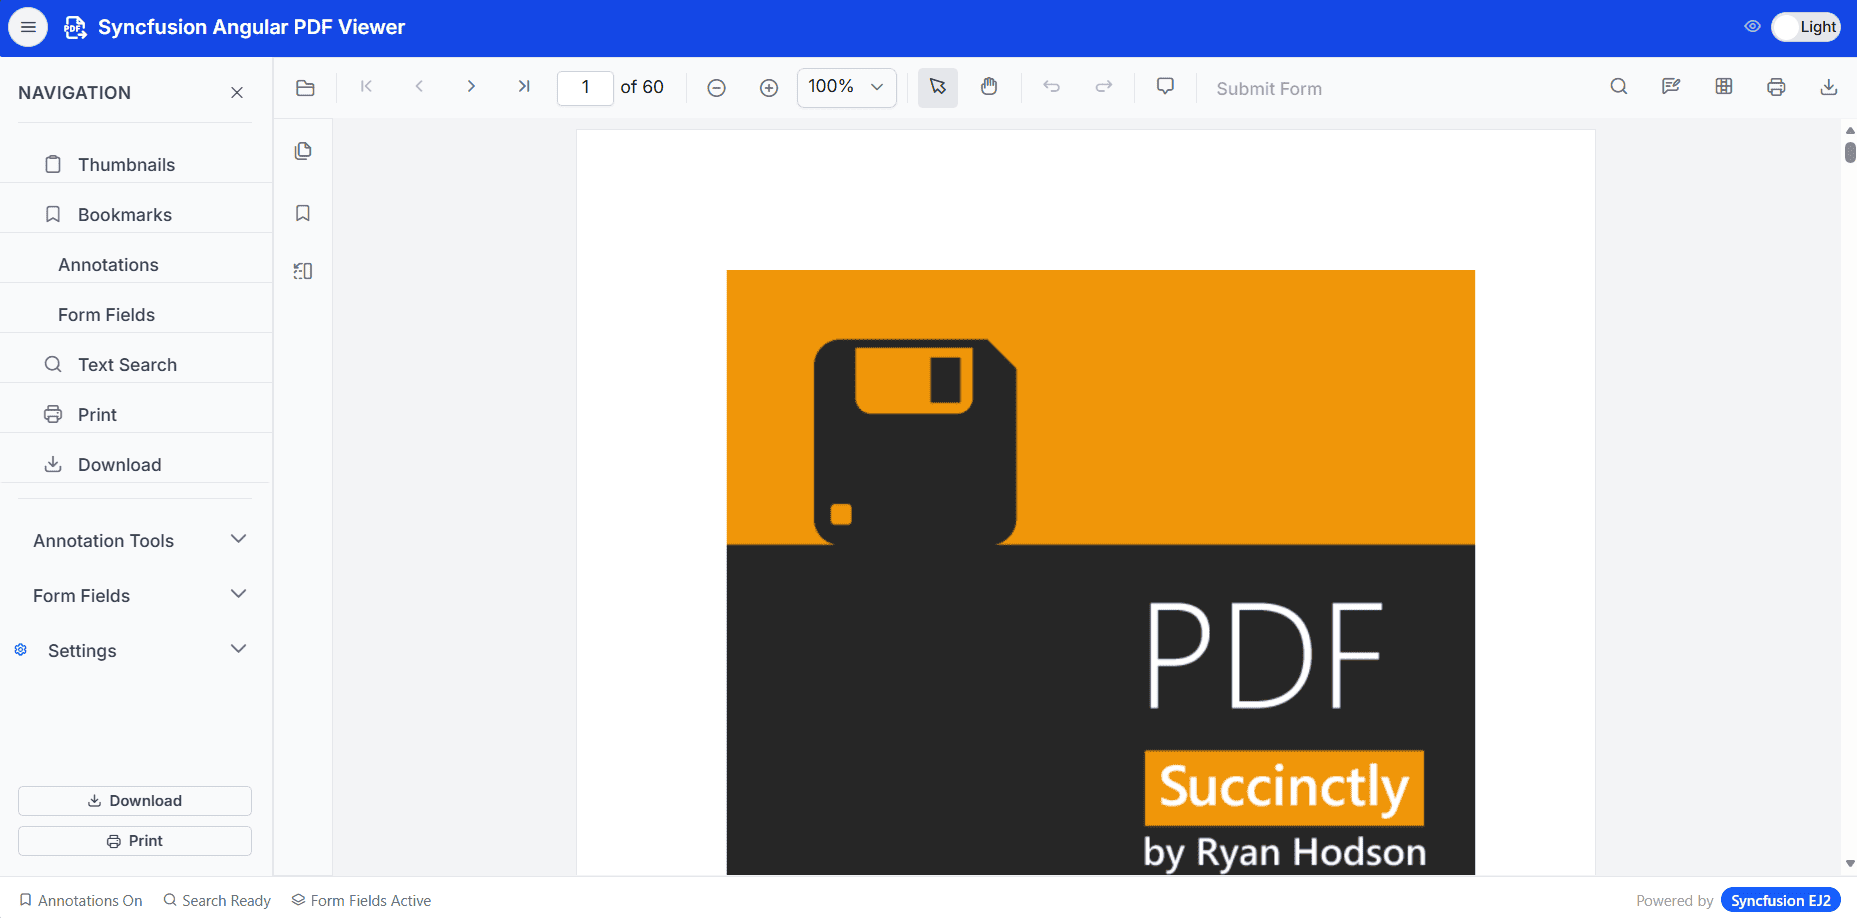This screenshot has width=1857, height=918.
Task: Add a comment with the comment icon
Action: tap(1165, 87)
